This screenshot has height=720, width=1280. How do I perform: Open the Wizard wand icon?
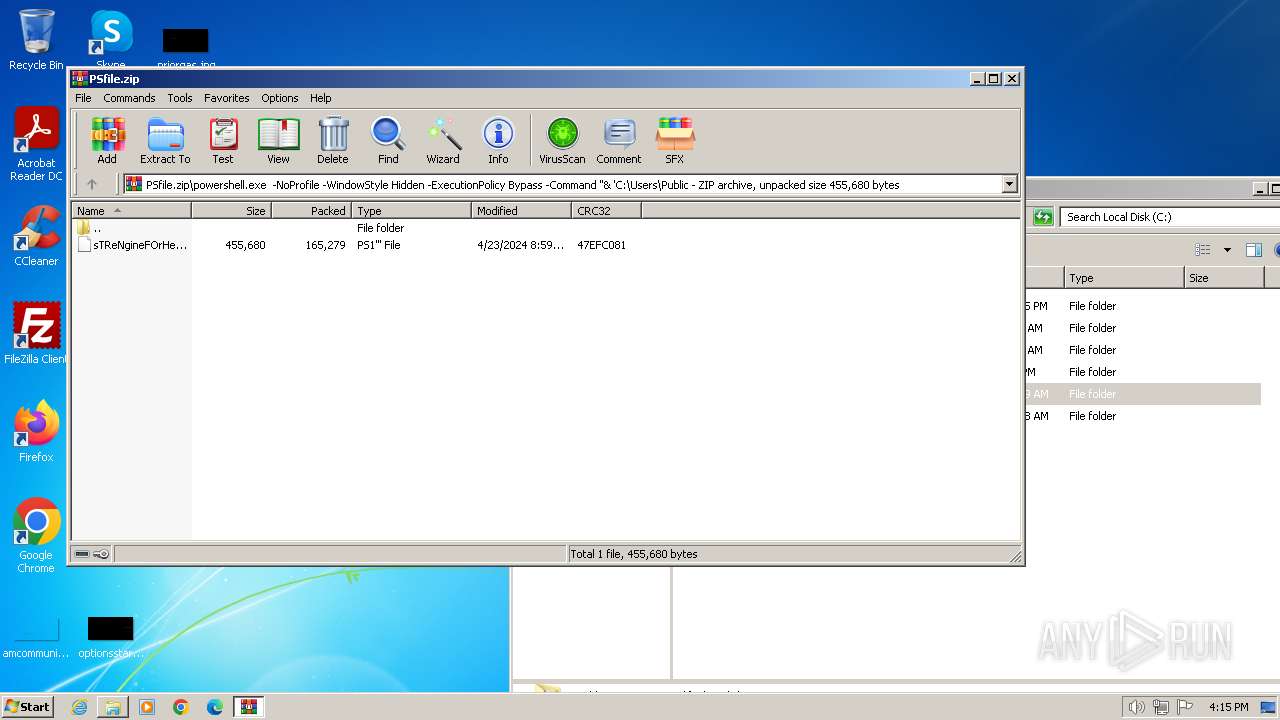443,140
